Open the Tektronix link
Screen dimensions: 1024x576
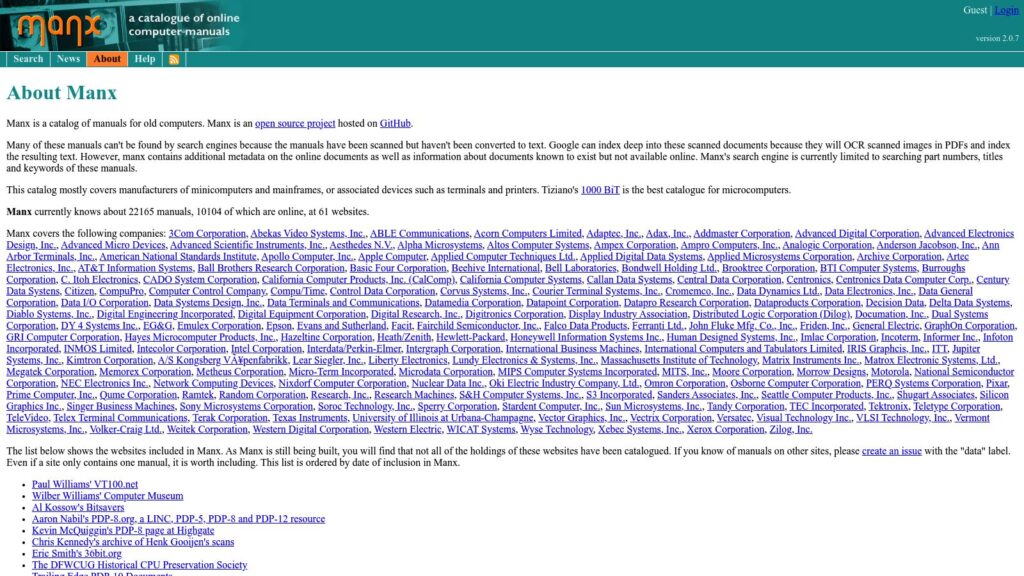[x=888, y=407]
